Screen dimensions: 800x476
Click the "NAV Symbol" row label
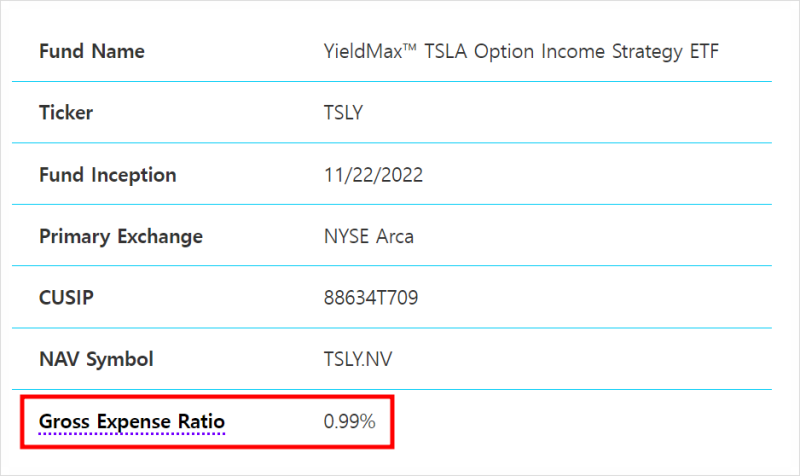(96, 360)
